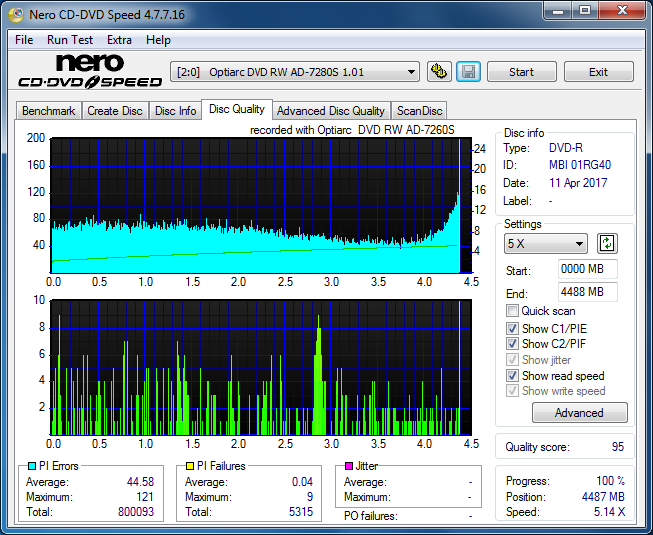Viewport: 653px width, 535px height.
Task: Click PI Failures total 5315
Action: tap(301, 511)
